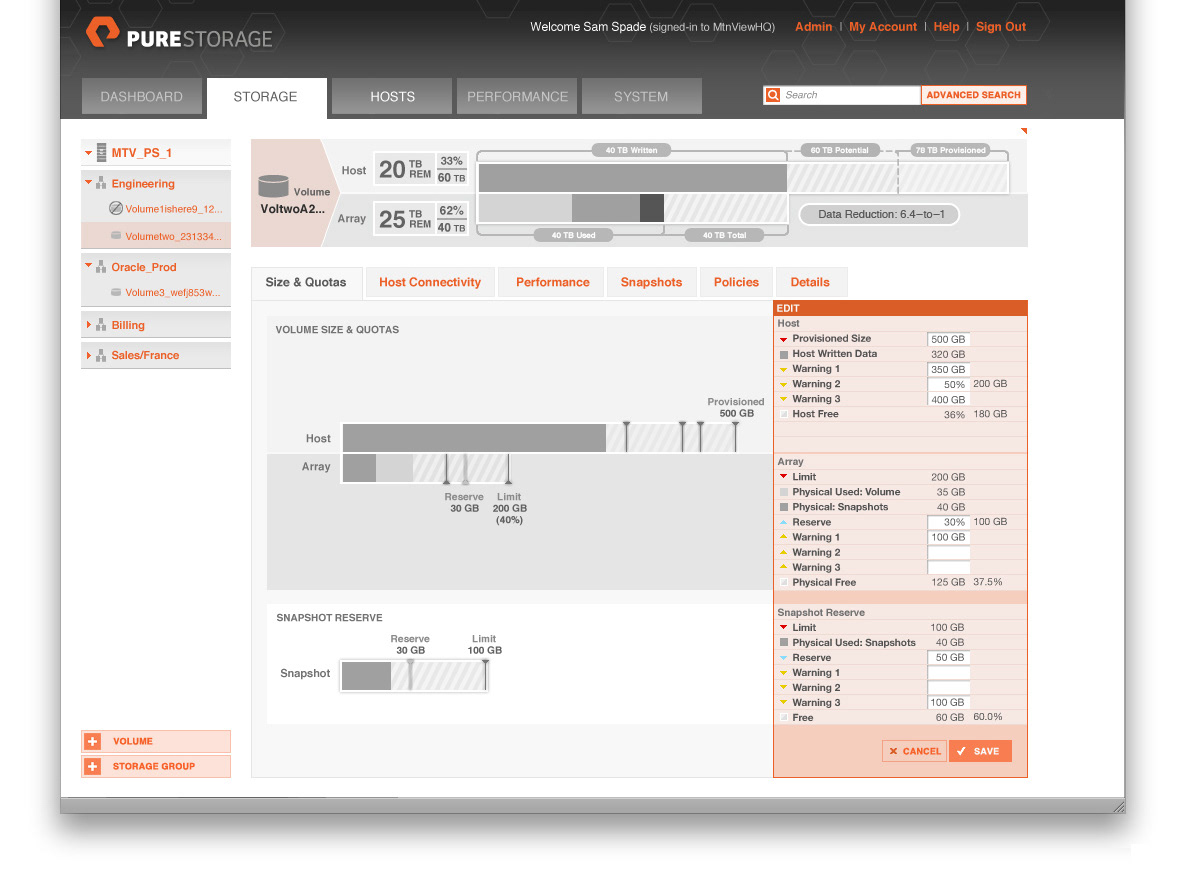This screenshot has width=1180, height=871.
Task: Click the Host Written Data grey swatch
Action: pyautogui.click(x=784, y=355)
